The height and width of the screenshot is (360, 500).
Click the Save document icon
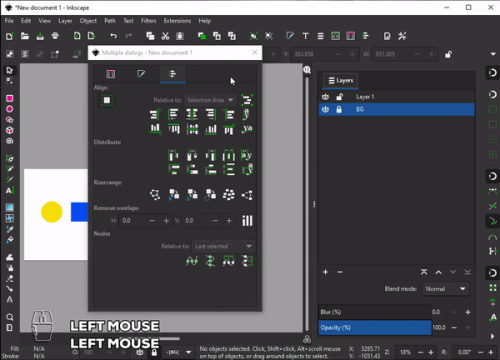(x=40, y=36)
